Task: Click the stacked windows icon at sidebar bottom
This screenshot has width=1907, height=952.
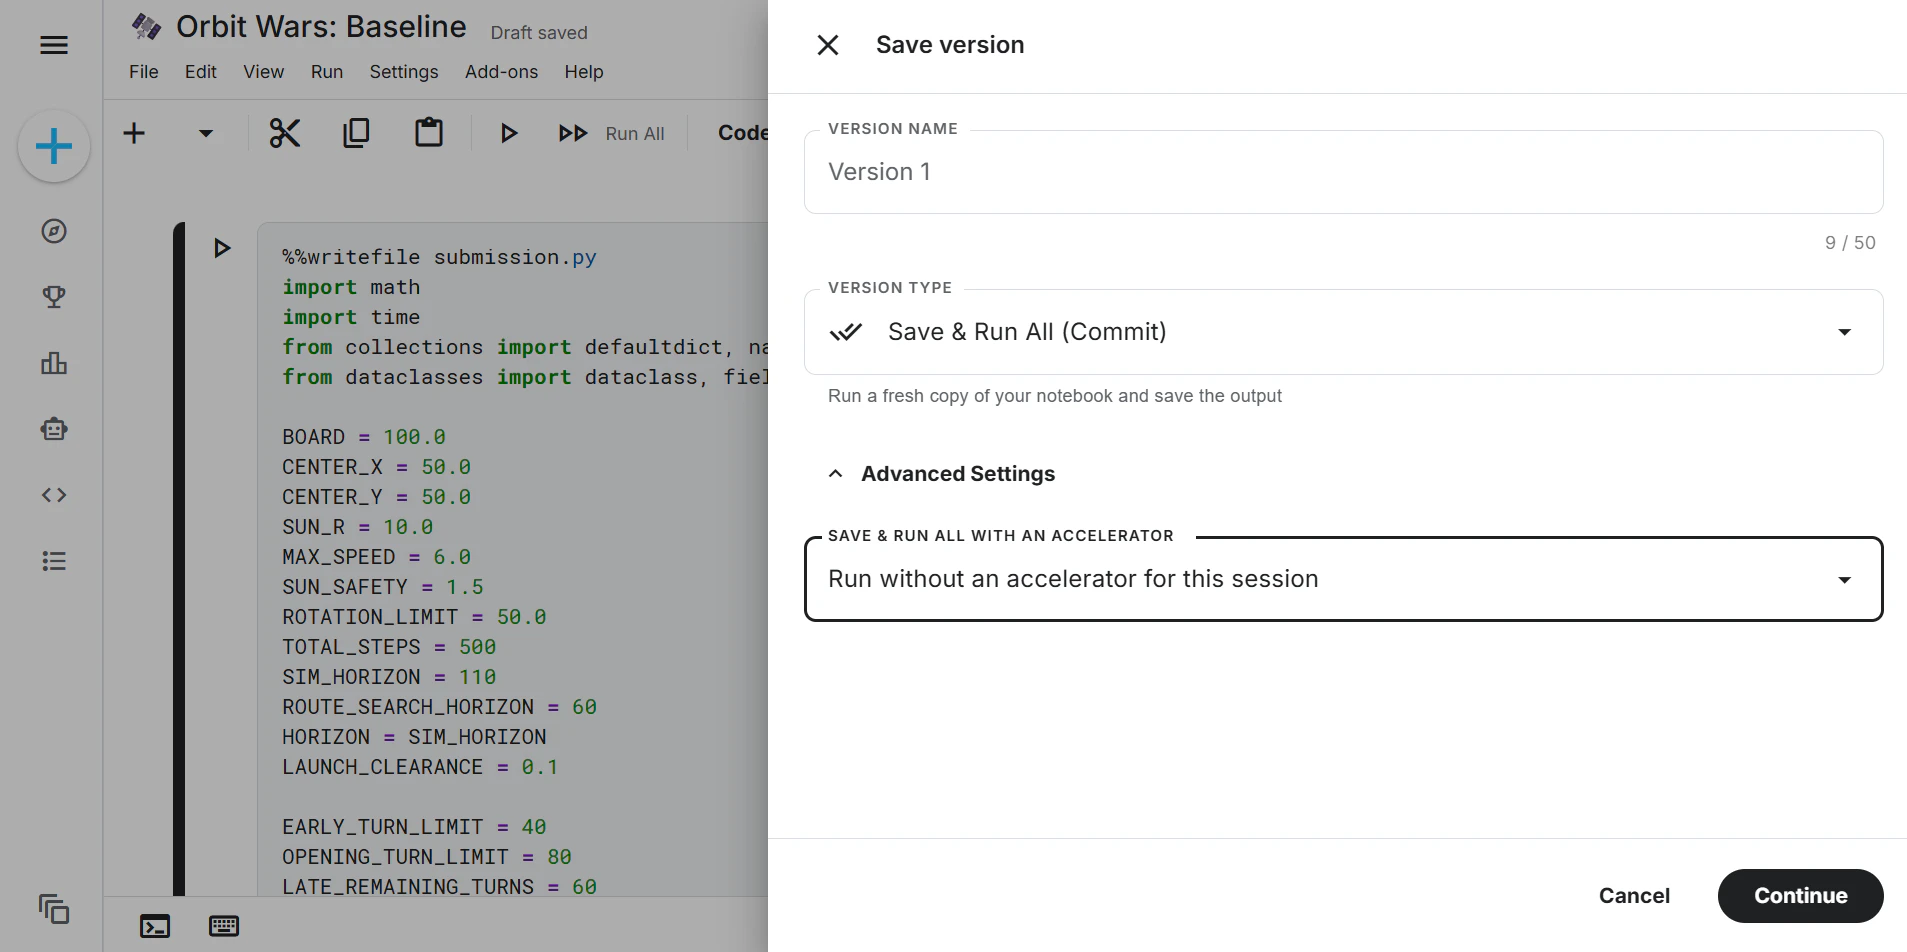Action: point(54,909)
